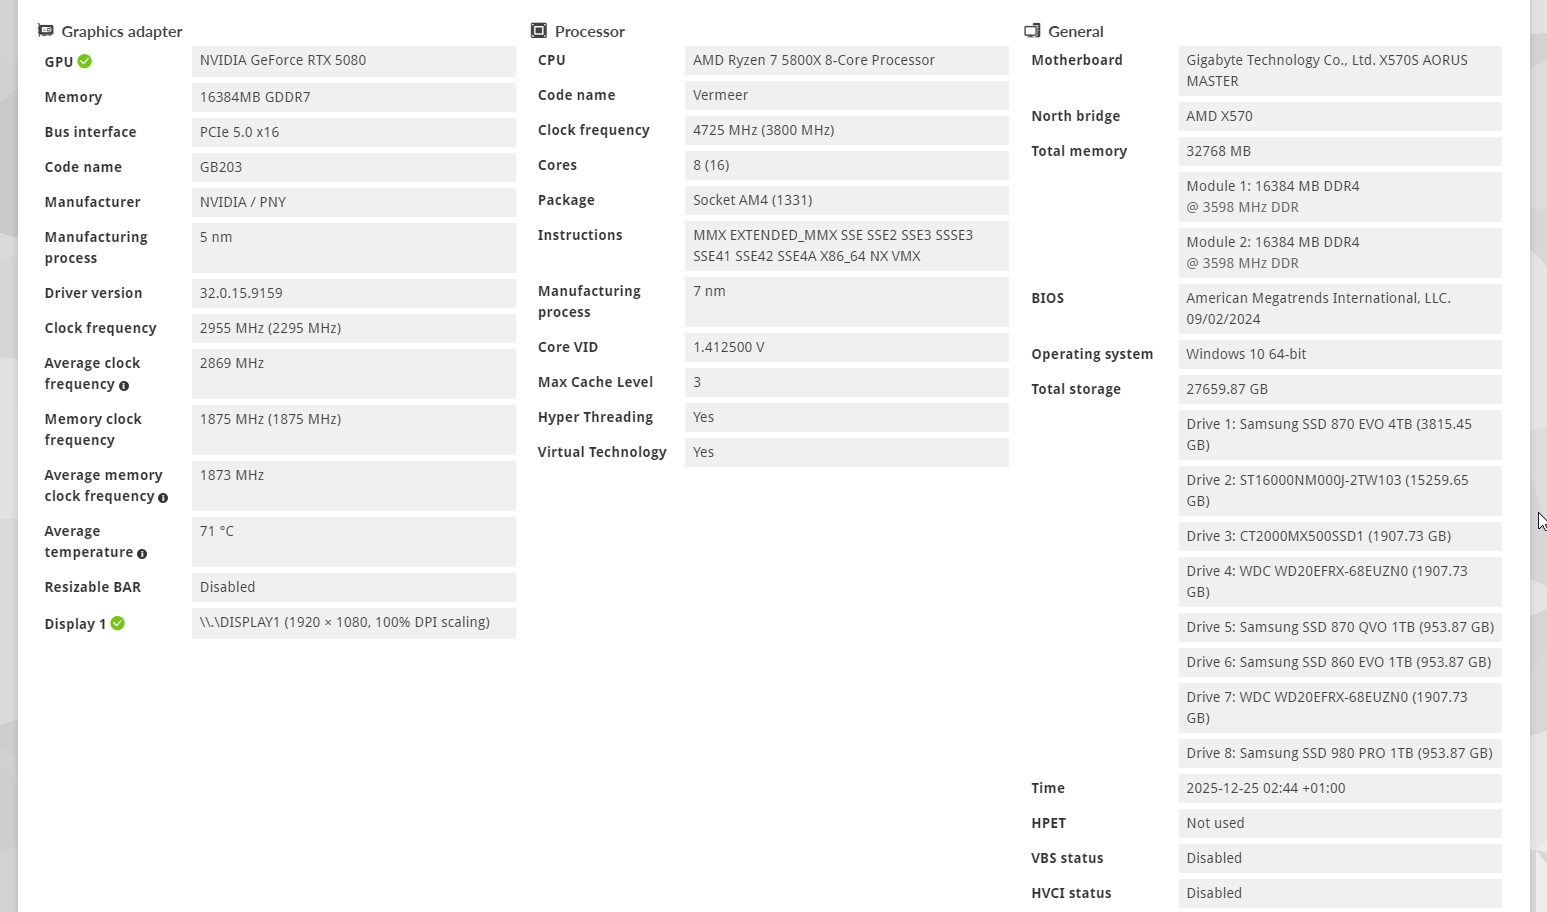
Task: Select Drive 1: Samsung SSD 870 EVO 4TB
Action: pyautogui.click(x=1340, y=435)
